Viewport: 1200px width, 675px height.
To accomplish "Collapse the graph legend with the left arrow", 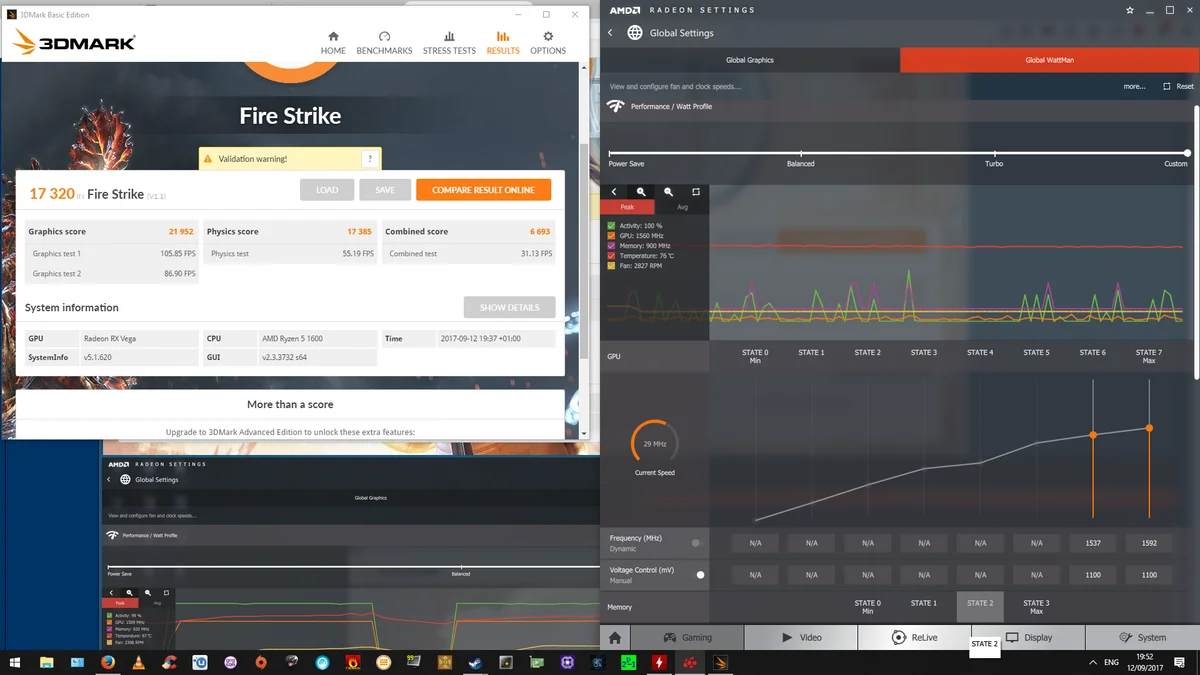I will (x=614, y=192).
